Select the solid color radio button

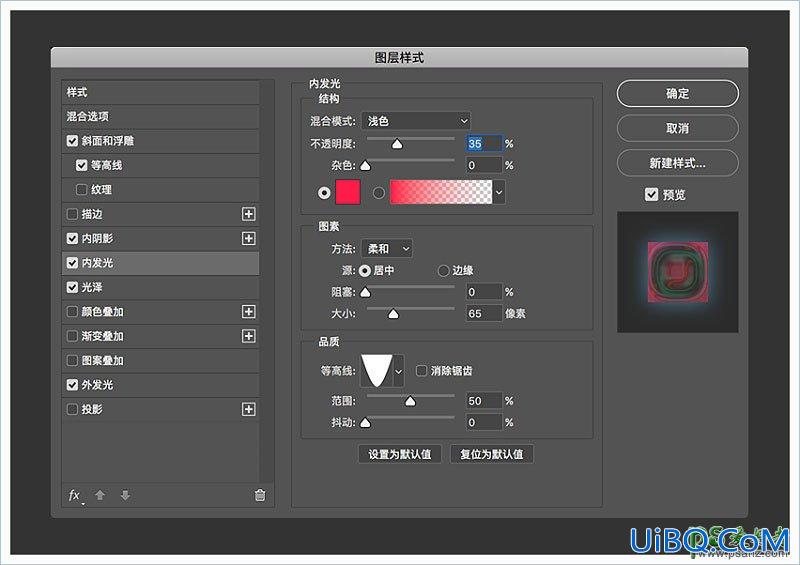[x=324, y=193]
